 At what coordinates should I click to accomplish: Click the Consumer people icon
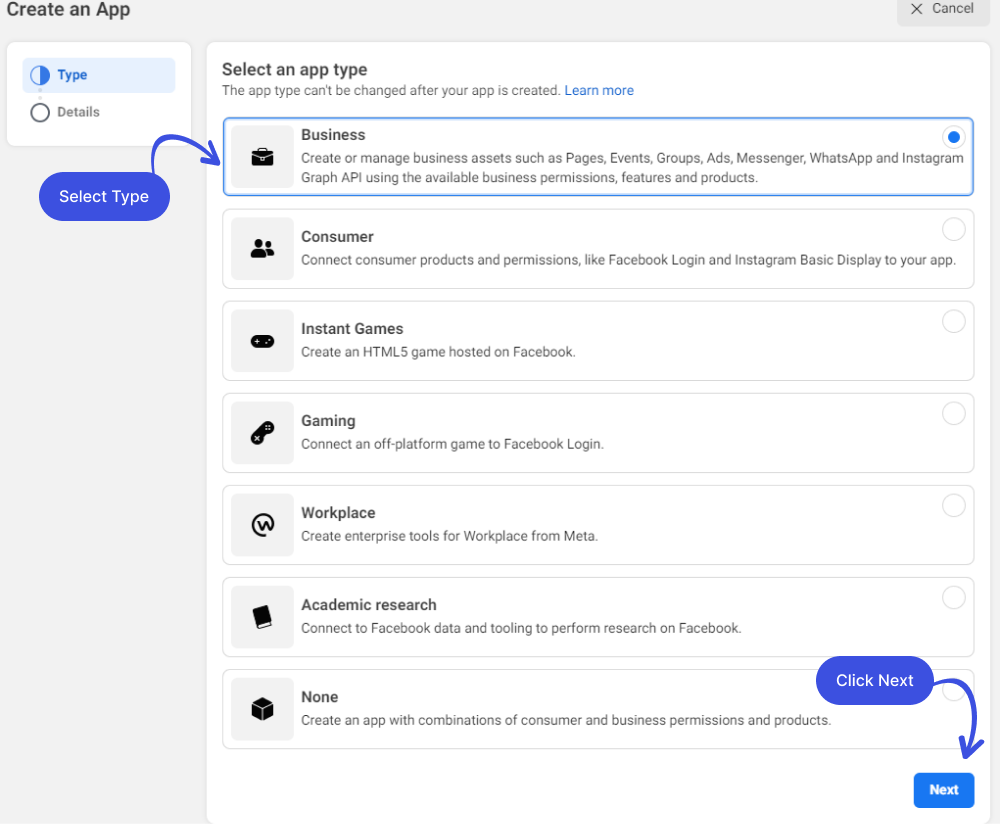tap(262, 248)
